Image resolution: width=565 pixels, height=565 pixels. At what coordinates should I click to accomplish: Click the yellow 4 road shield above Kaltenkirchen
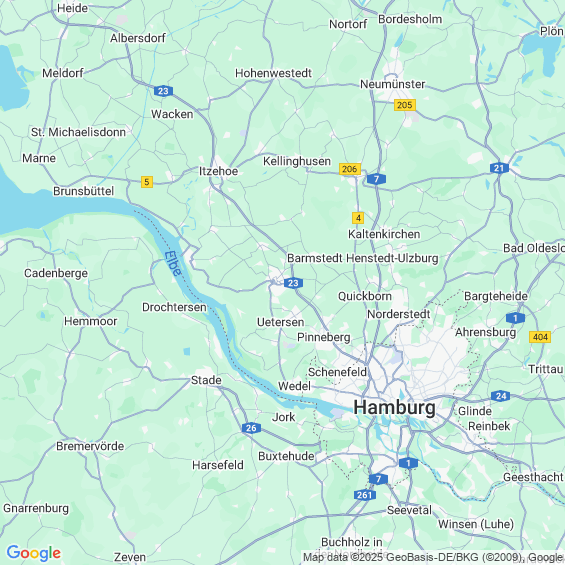[358, 218]
